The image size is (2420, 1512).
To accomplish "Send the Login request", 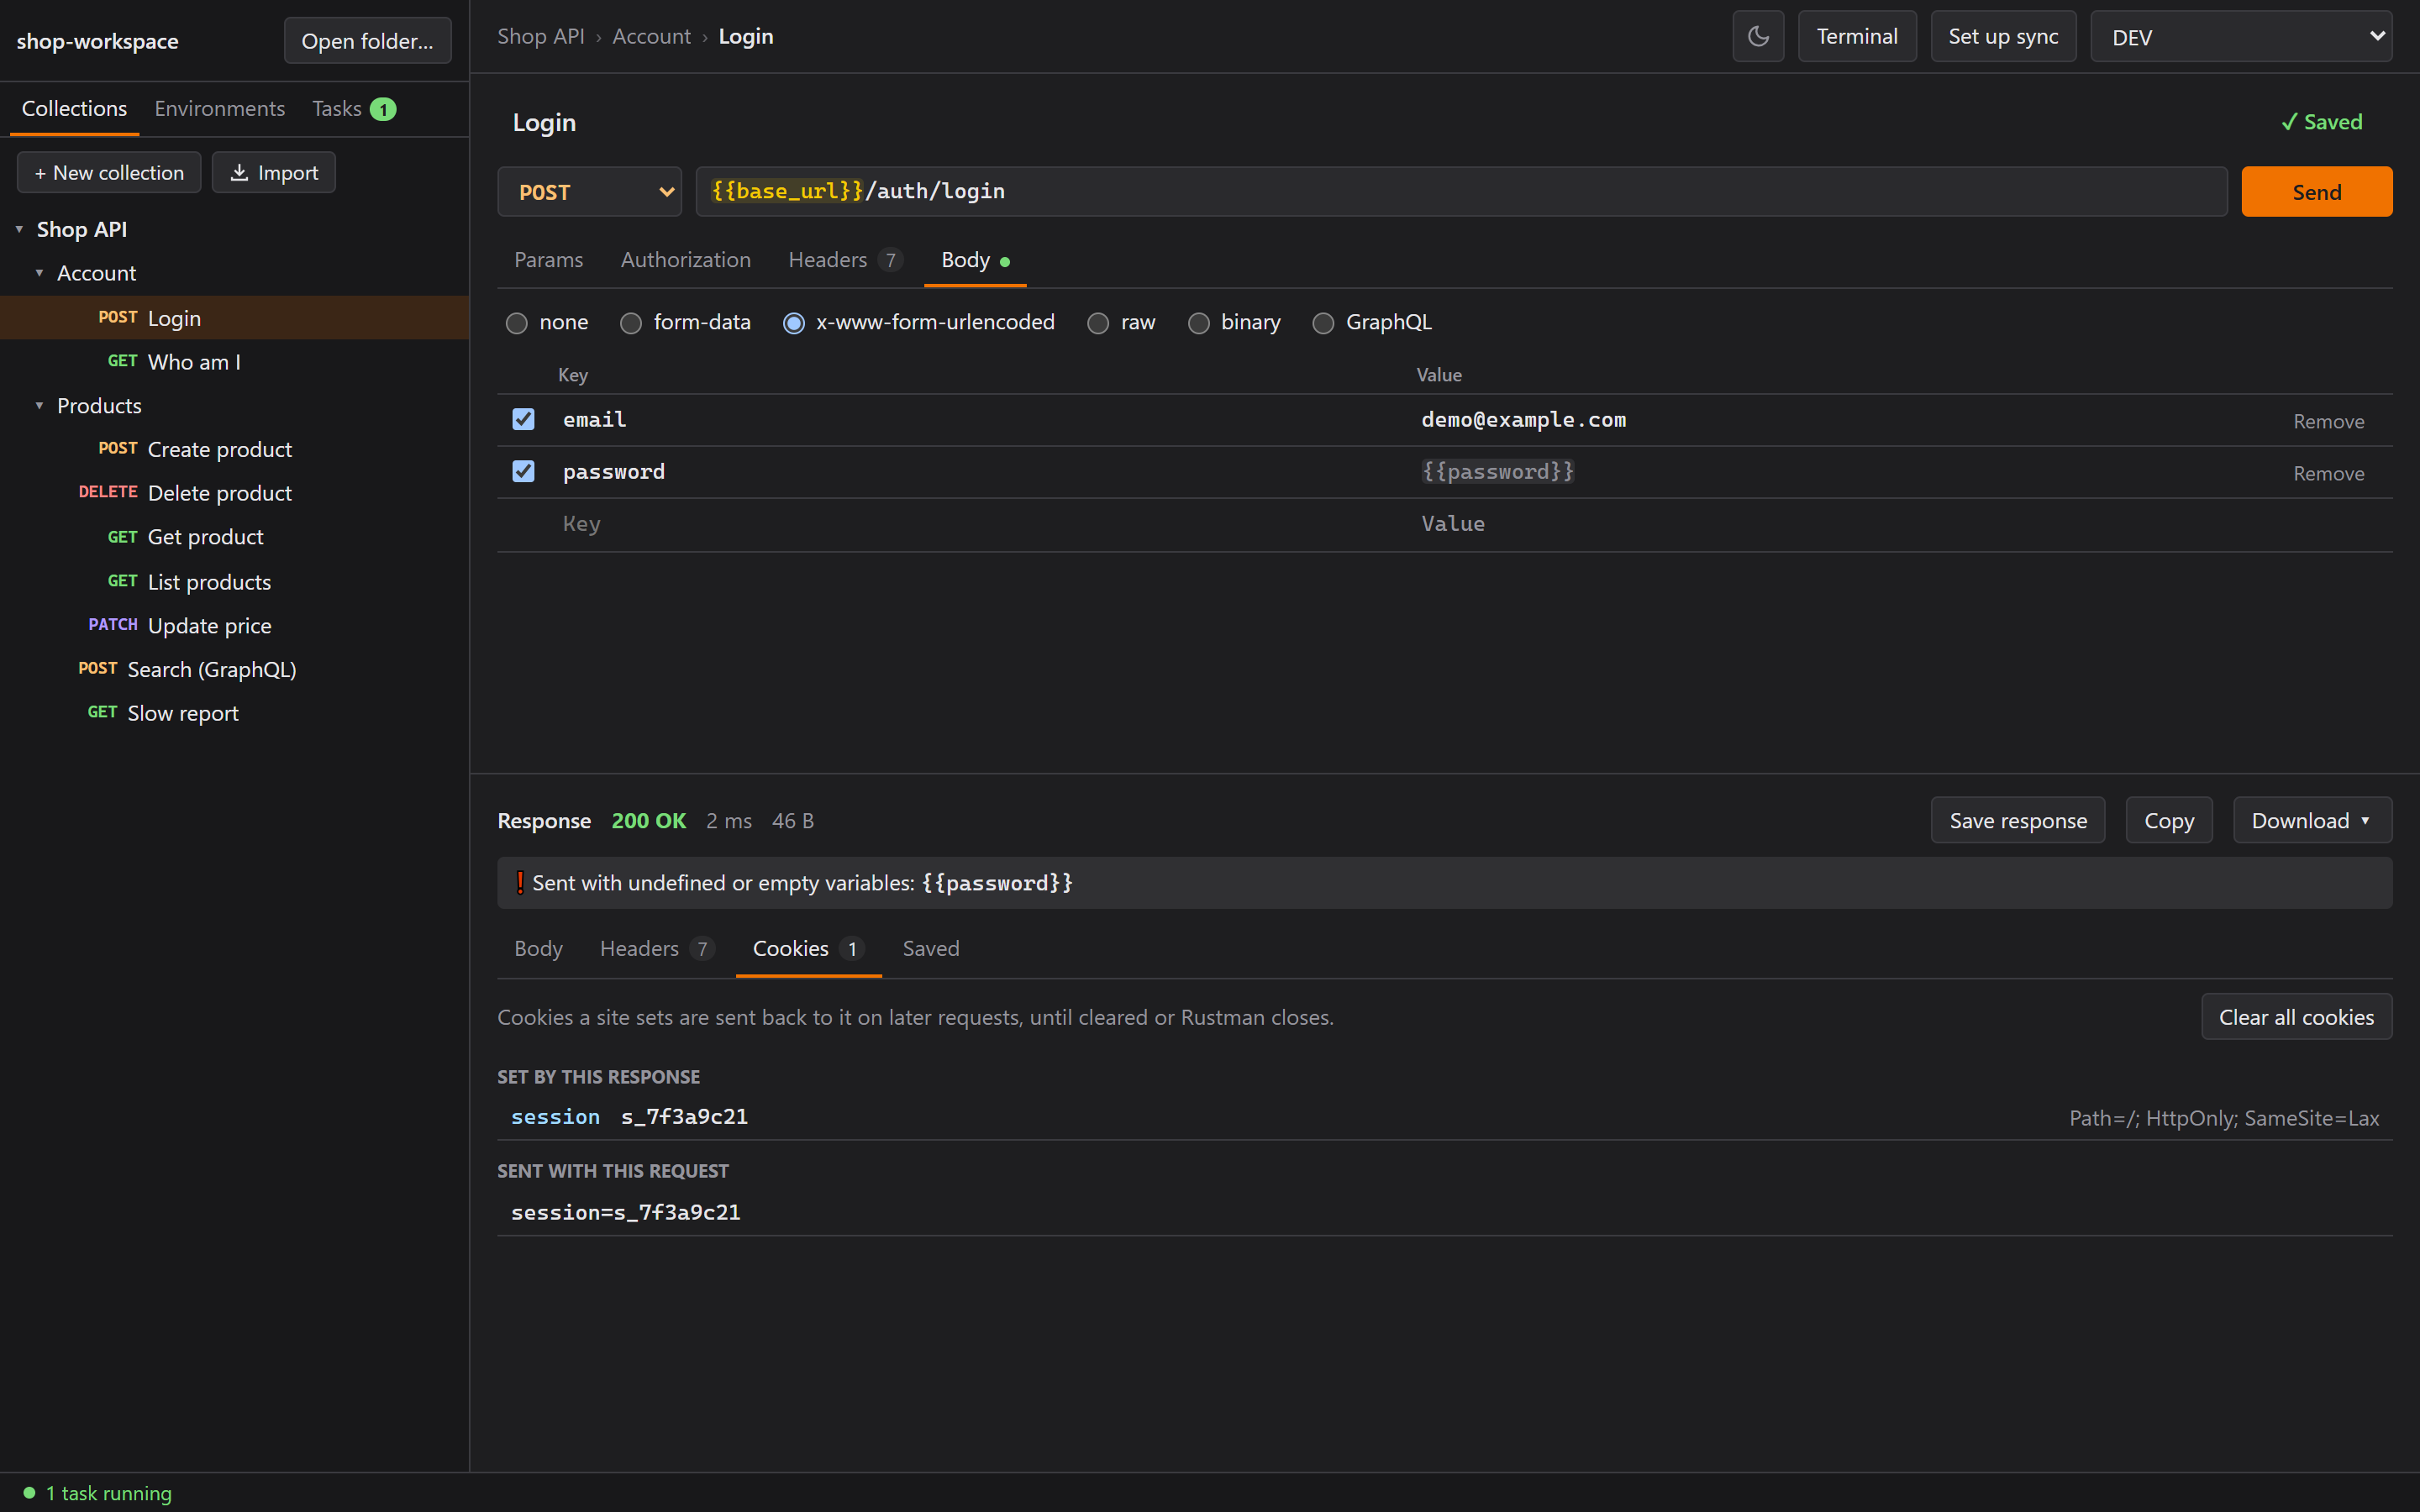I will point(2316,191).
